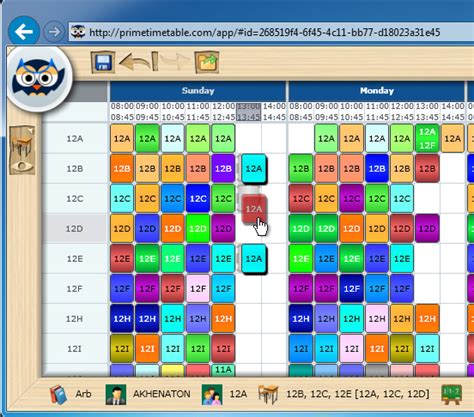Click the browser forward arrow button
The image size is (474, 417).
tap(54, 32)
